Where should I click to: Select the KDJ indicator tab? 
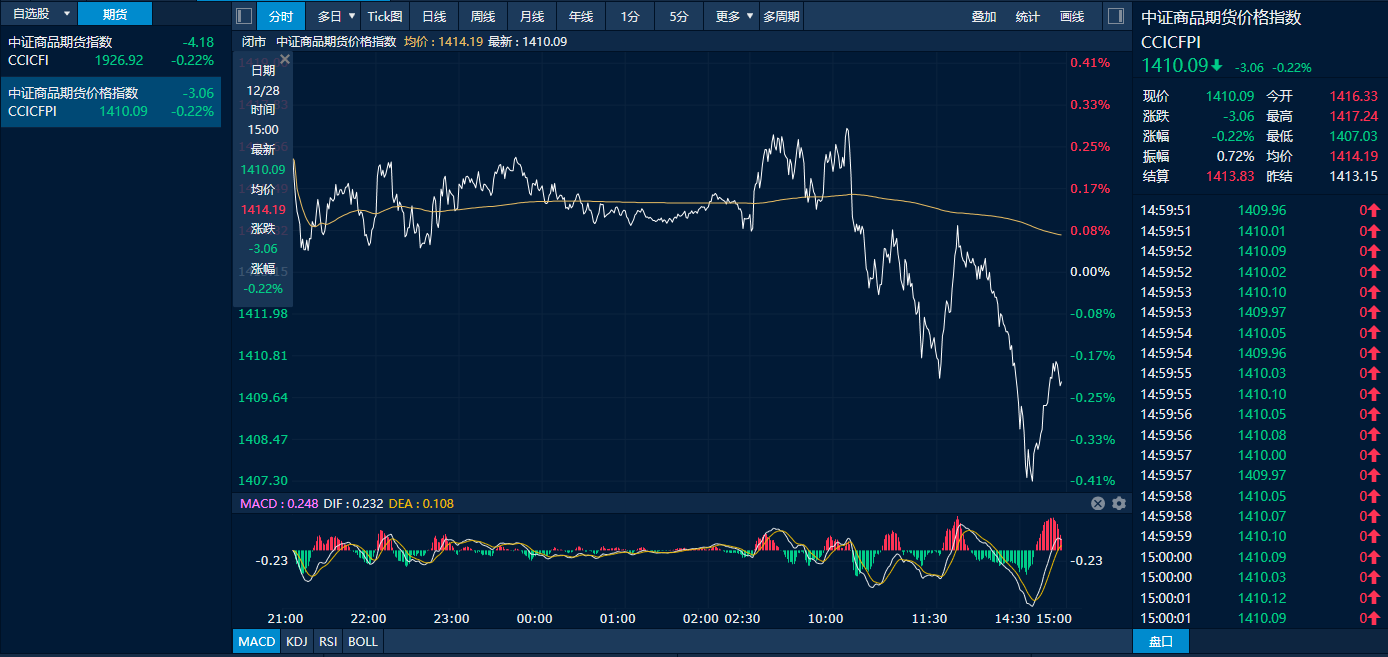296,641
